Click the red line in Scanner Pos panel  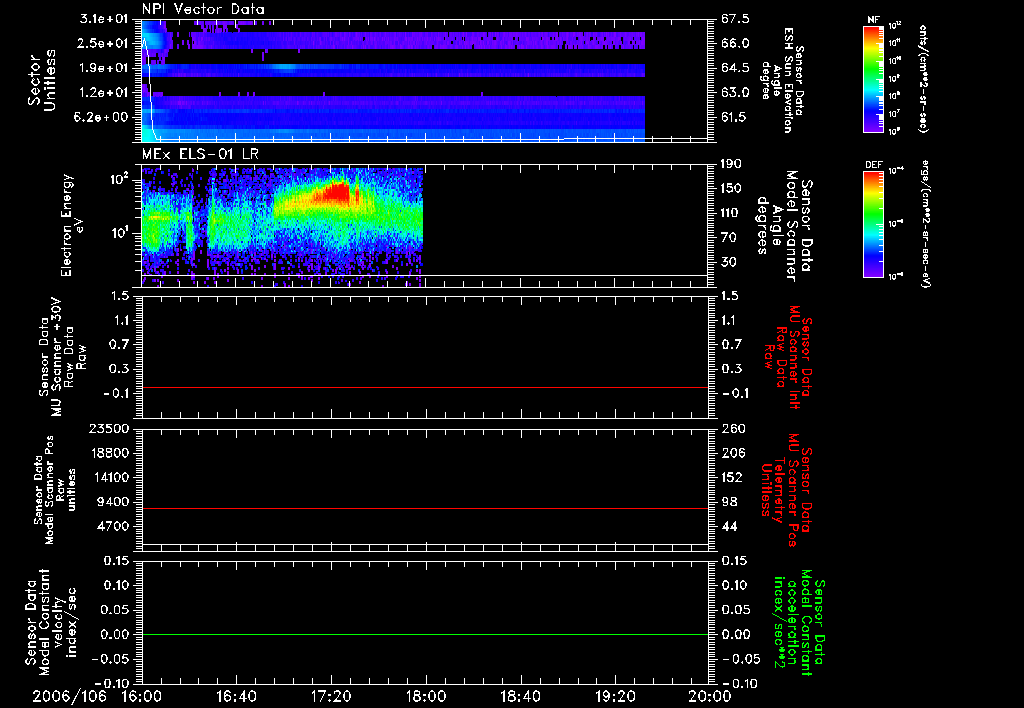point(424,508)
